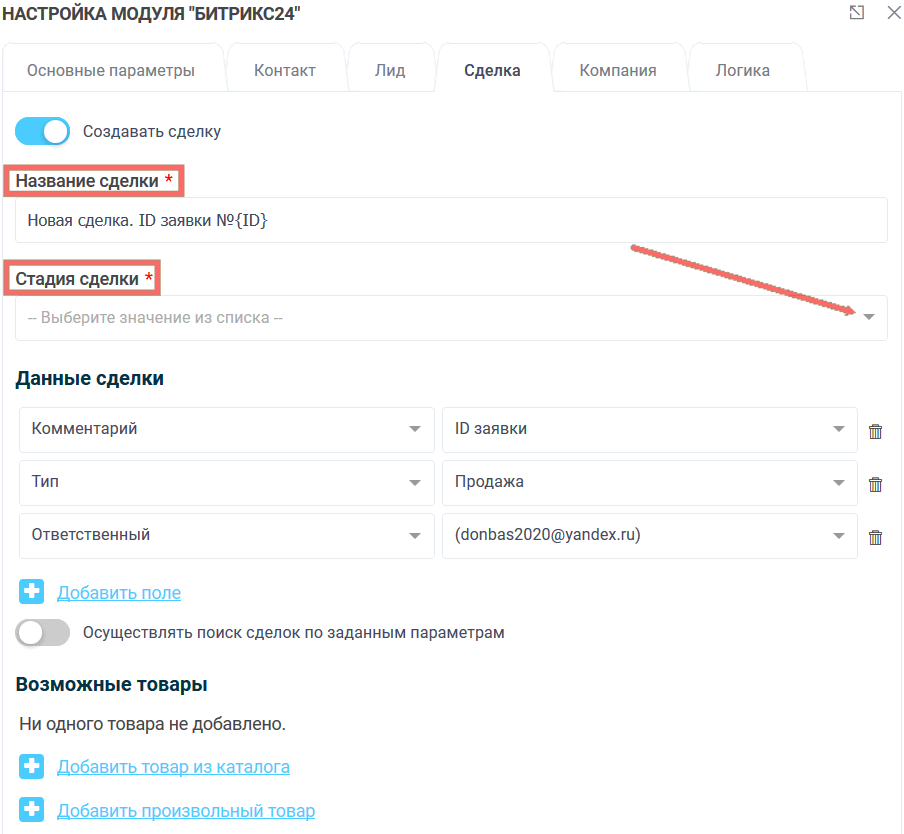This screenshot has width=904, height=834.
Task: Close the Битрикс24 settings dialog
Action: 893,13
